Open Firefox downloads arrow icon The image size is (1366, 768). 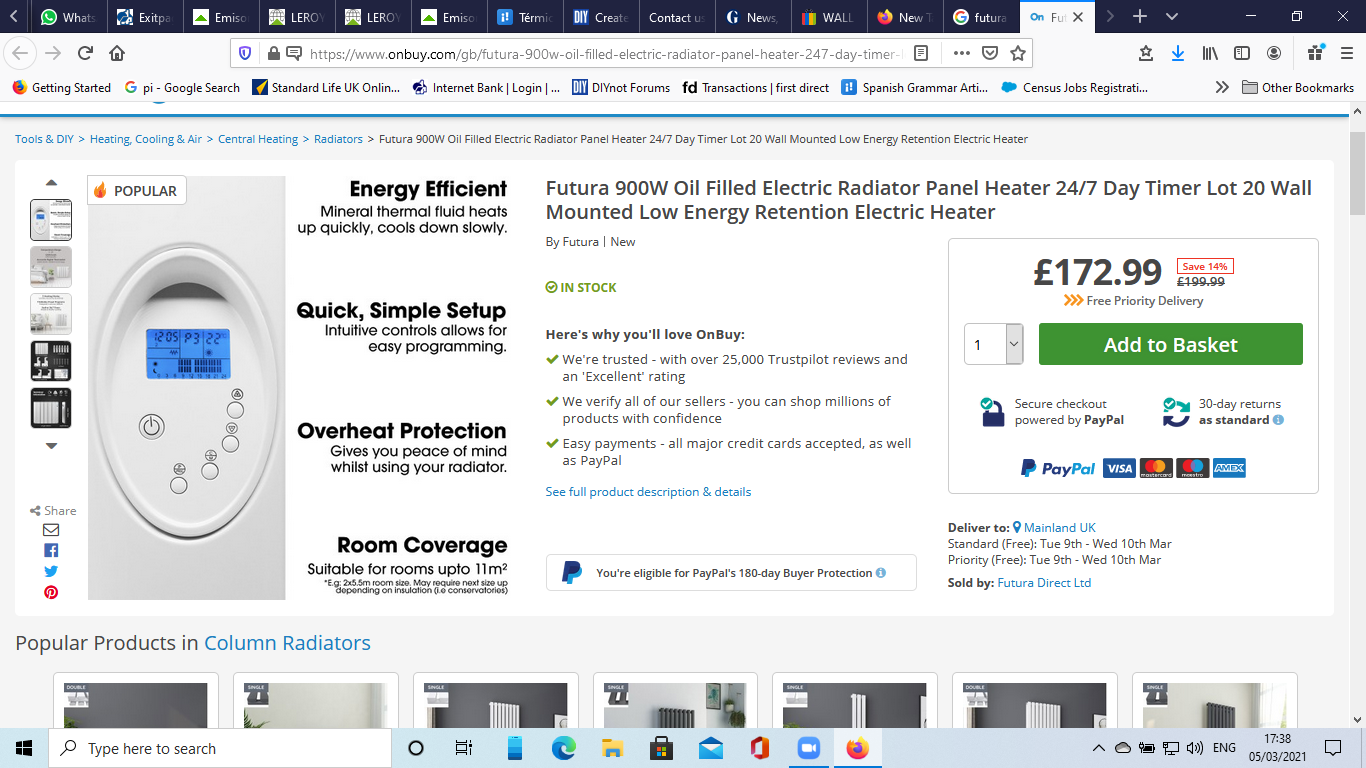click(x=1178, y=53)
